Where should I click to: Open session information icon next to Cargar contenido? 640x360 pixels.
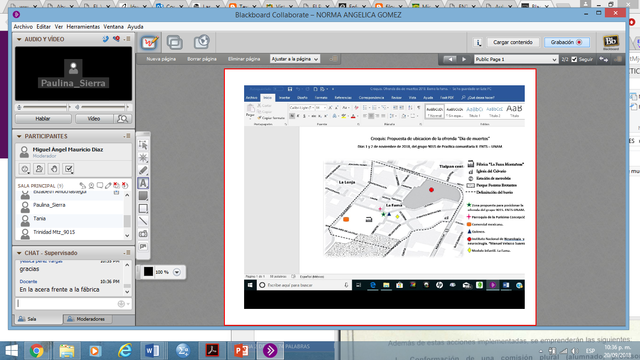pyautogui.click(x=478, y=42)
